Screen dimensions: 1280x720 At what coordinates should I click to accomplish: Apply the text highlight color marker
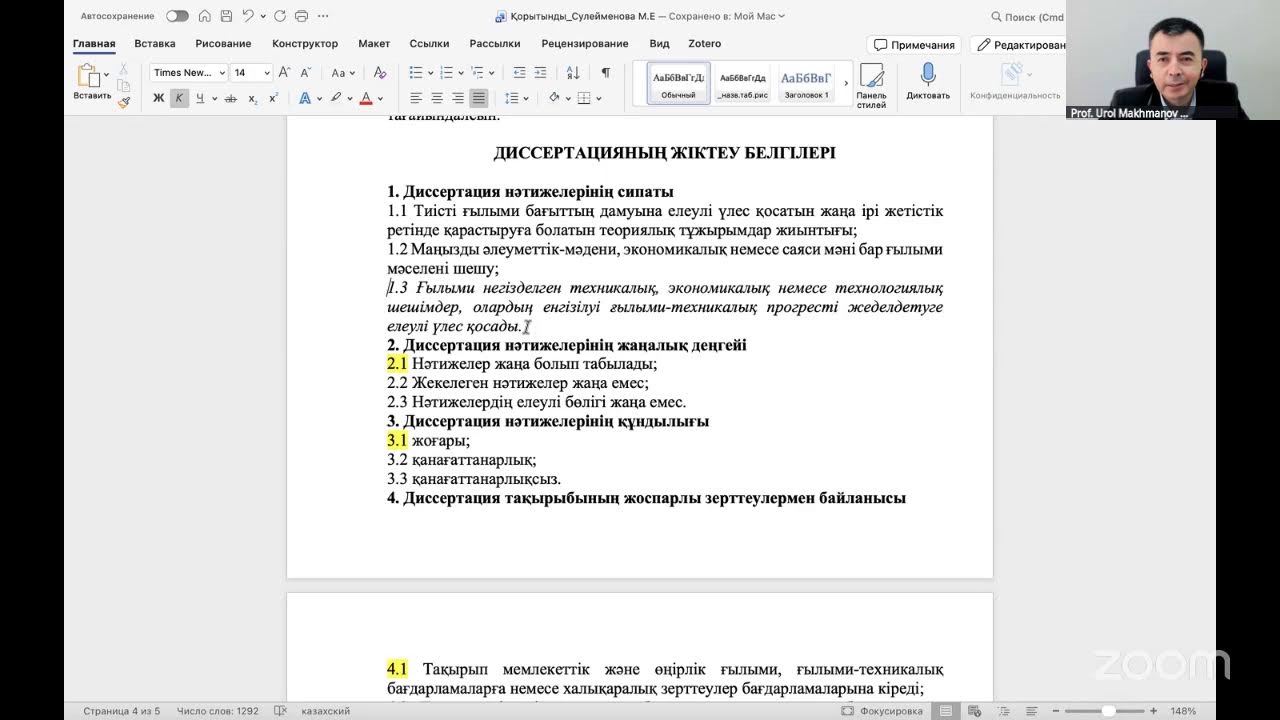pos(336,98)
